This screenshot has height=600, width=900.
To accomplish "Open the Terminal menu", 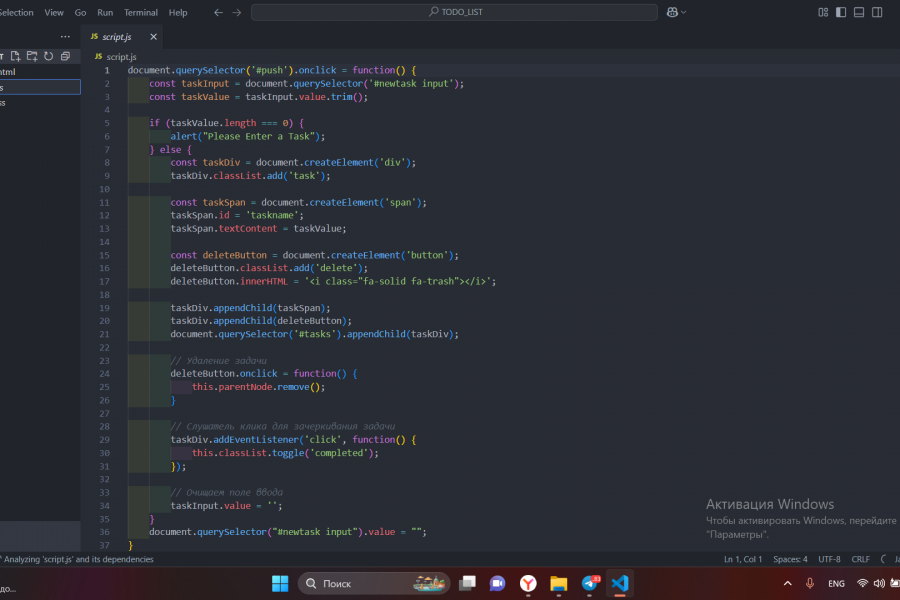I will click(140, 12).
